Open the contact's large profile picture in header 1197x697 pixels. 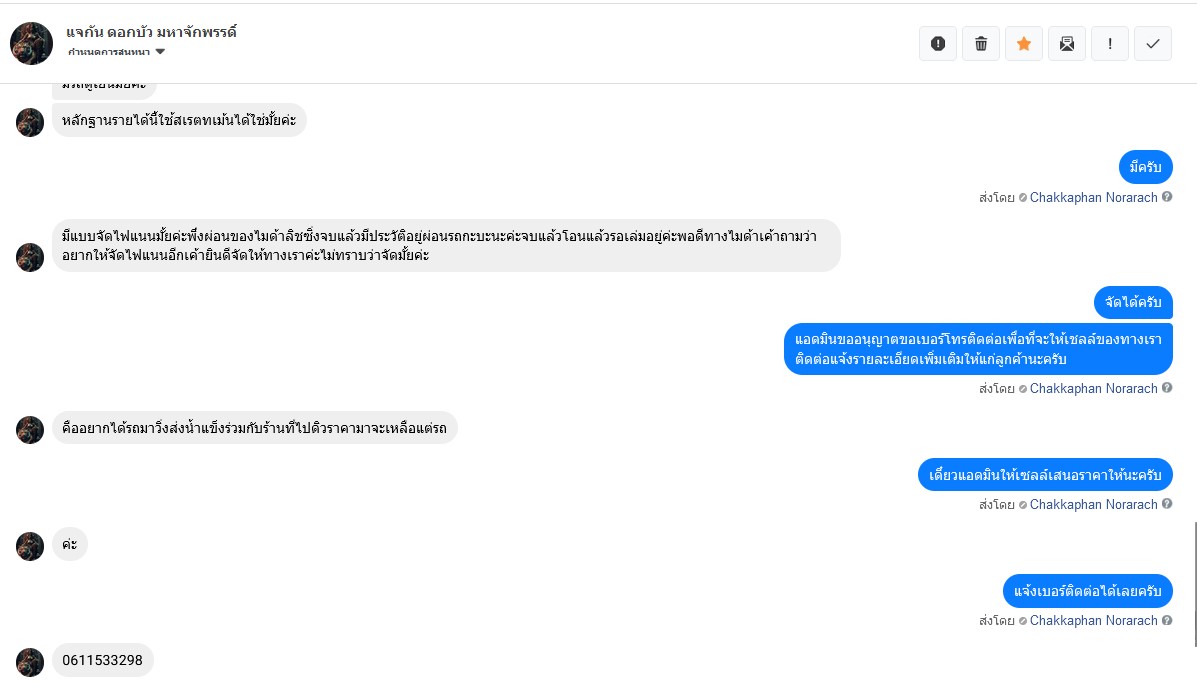(31, 43)
